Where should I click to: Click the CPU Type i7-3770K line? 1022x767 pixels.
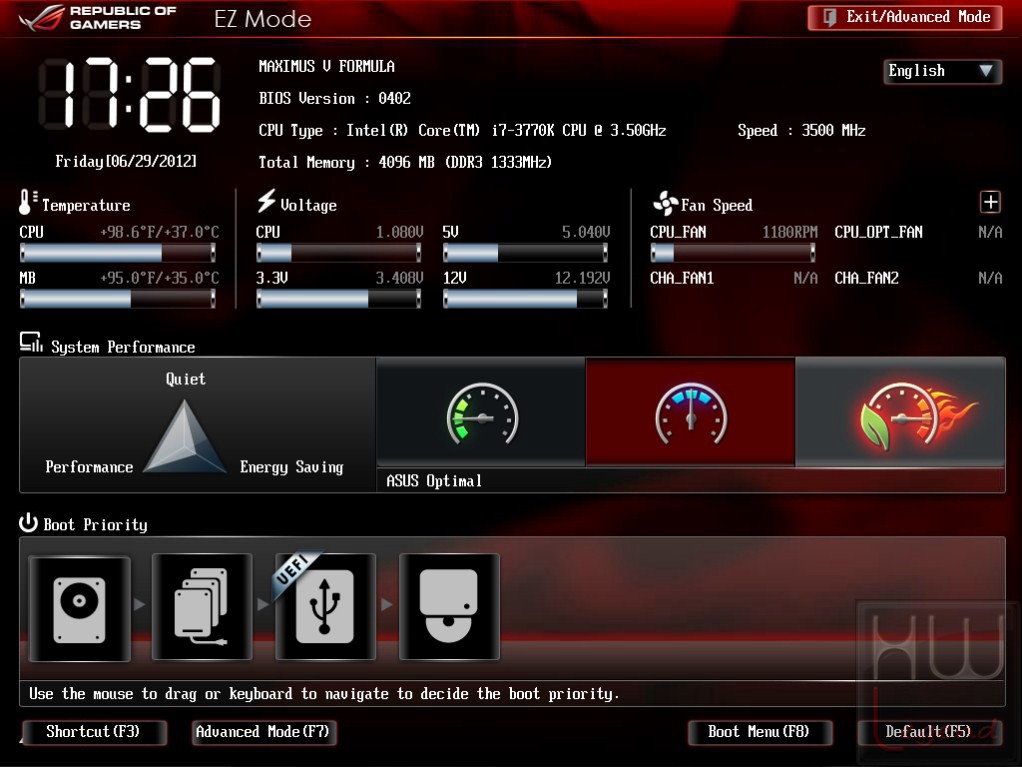[462, 130]
